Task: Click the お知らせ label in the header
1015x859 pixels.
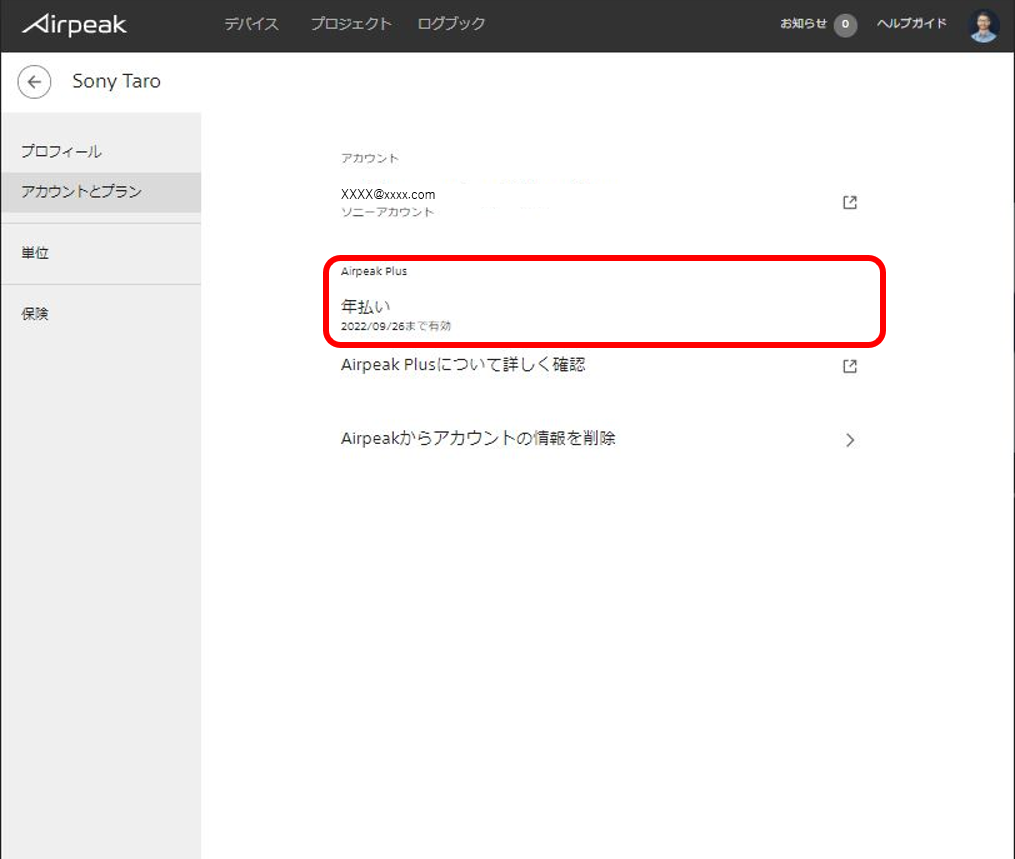Action: click(803, 24)
